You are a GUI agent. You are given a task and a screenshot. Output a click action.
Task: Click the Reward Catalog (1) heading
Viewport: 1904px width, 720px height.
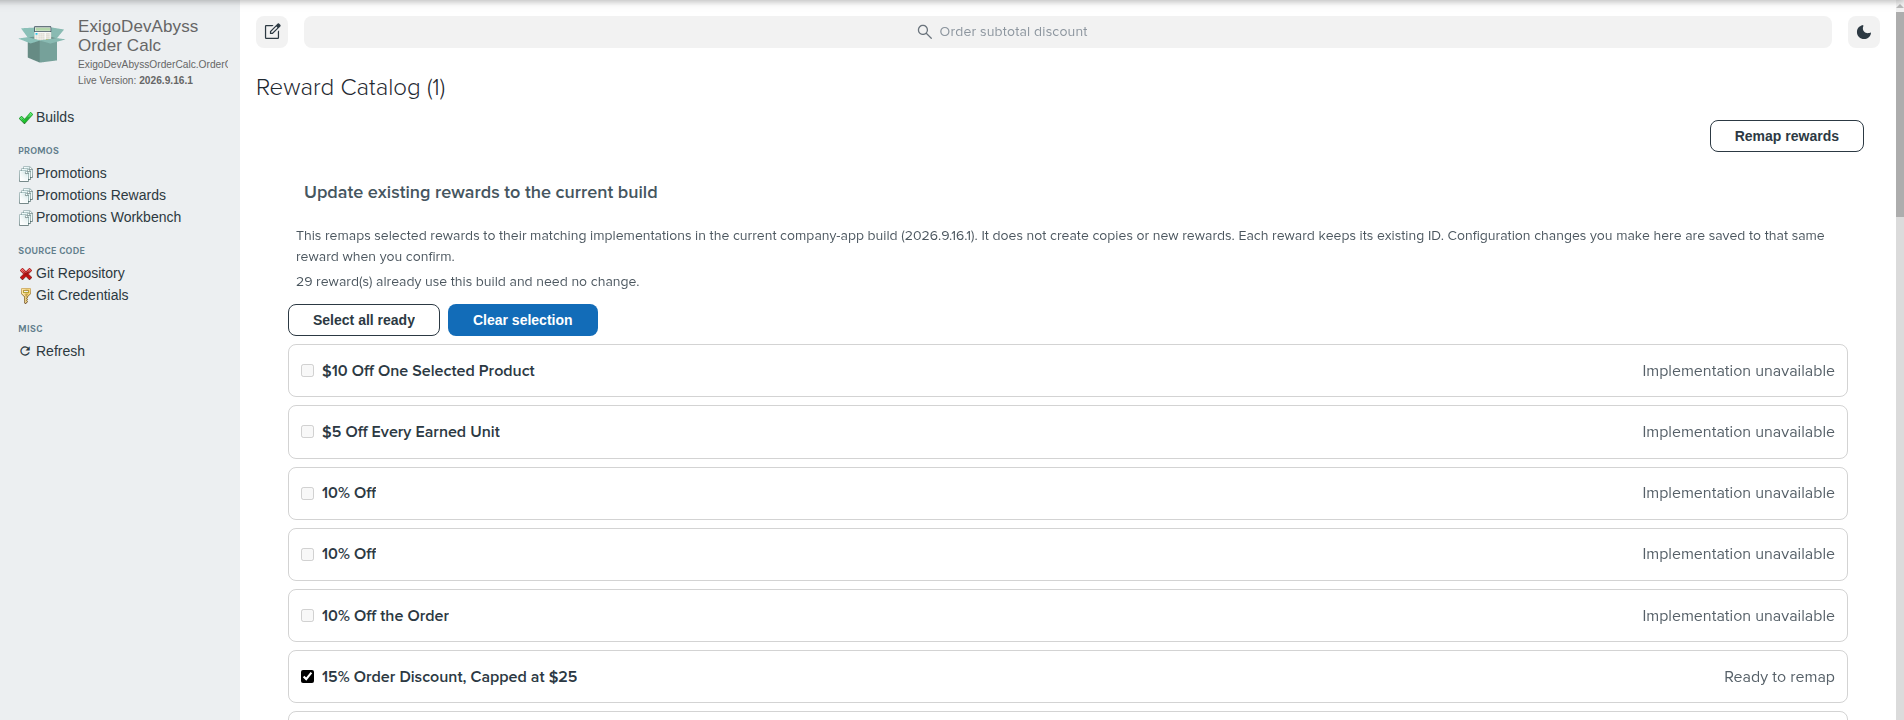[x=351, y=88]
